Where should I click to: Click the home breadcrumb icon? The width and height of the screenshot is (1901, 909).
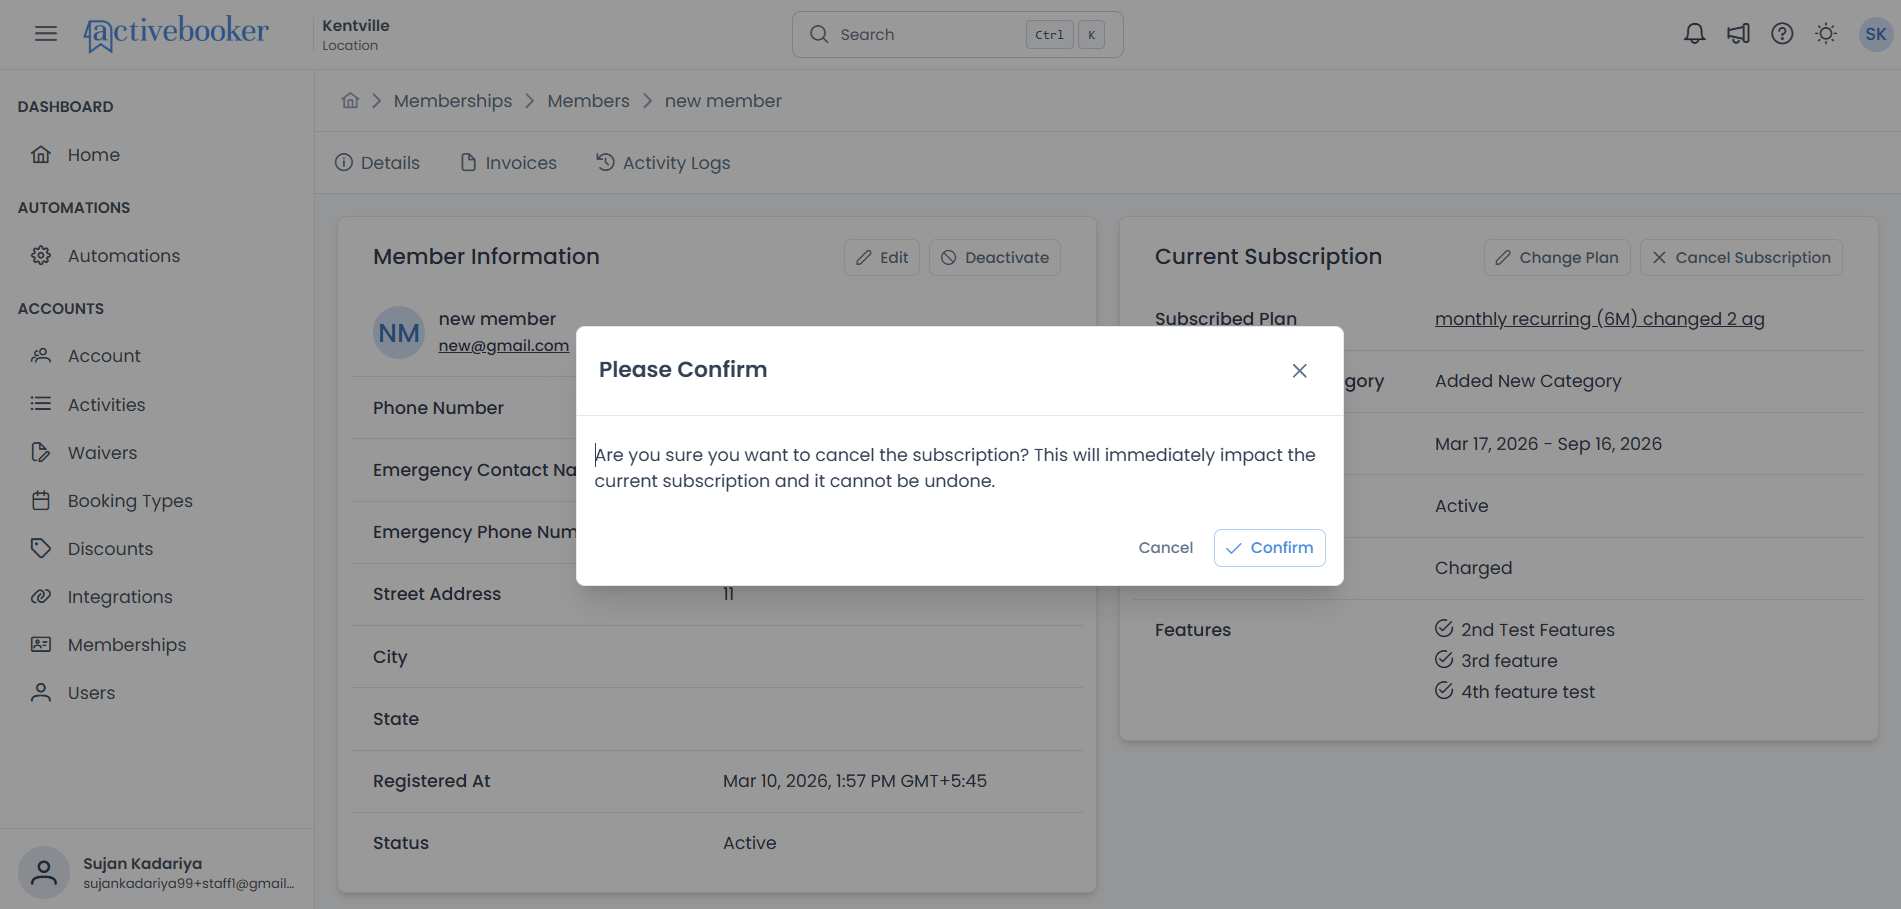click(x=350, y=101)
